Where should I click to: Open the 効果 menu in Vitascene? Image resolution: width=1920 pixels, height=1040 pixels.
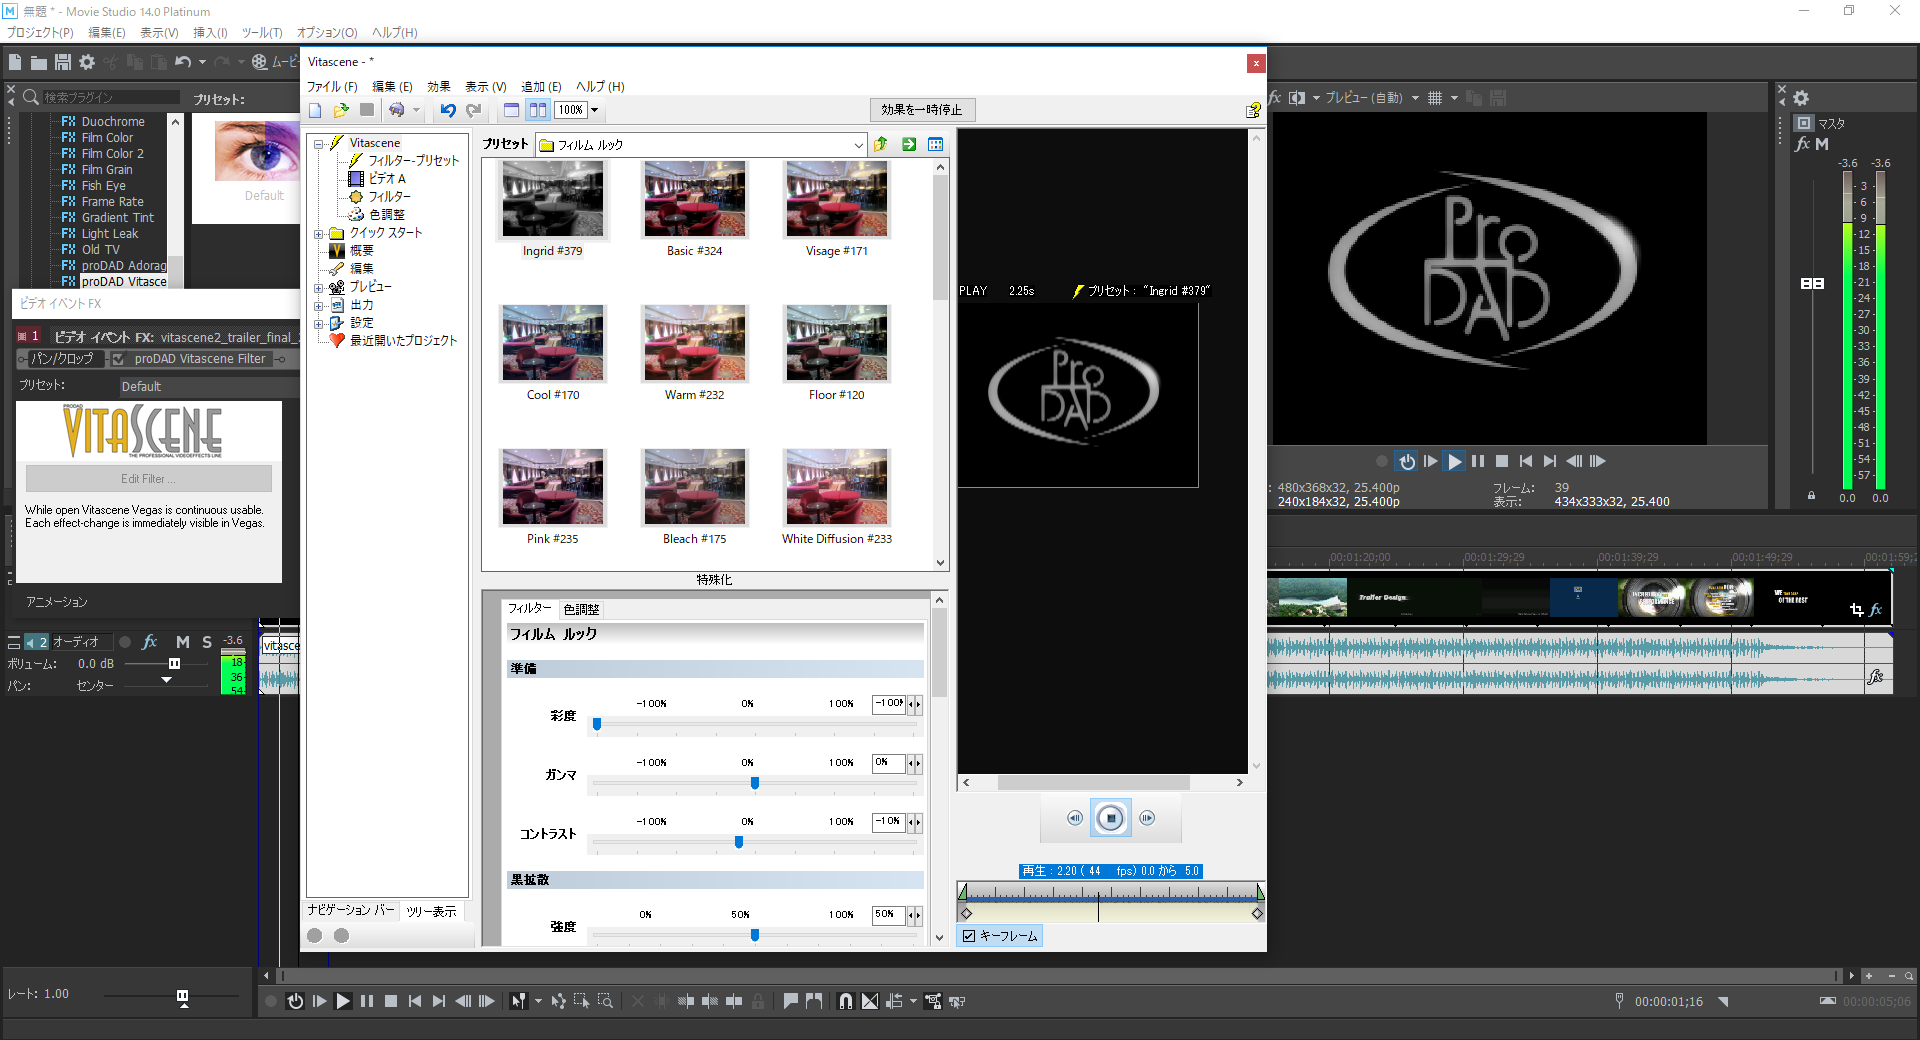coord(438,87)
